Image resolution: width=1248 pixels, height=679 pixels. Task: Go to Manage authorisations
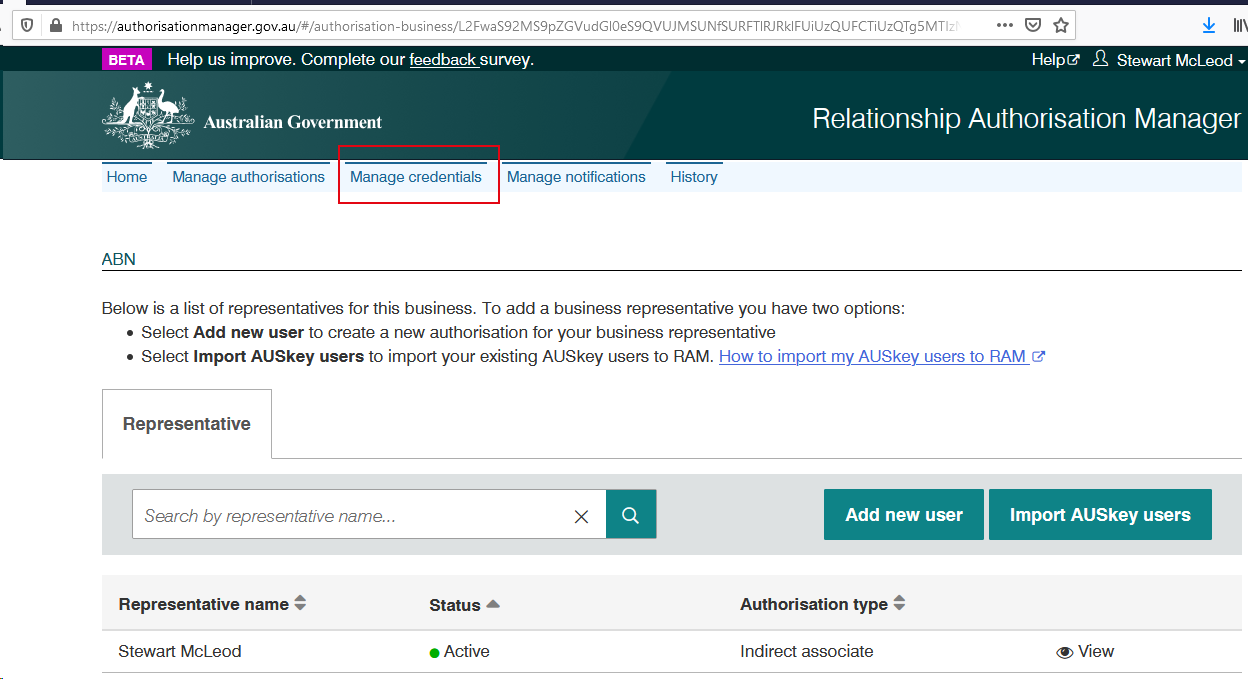tap(248, 177)
